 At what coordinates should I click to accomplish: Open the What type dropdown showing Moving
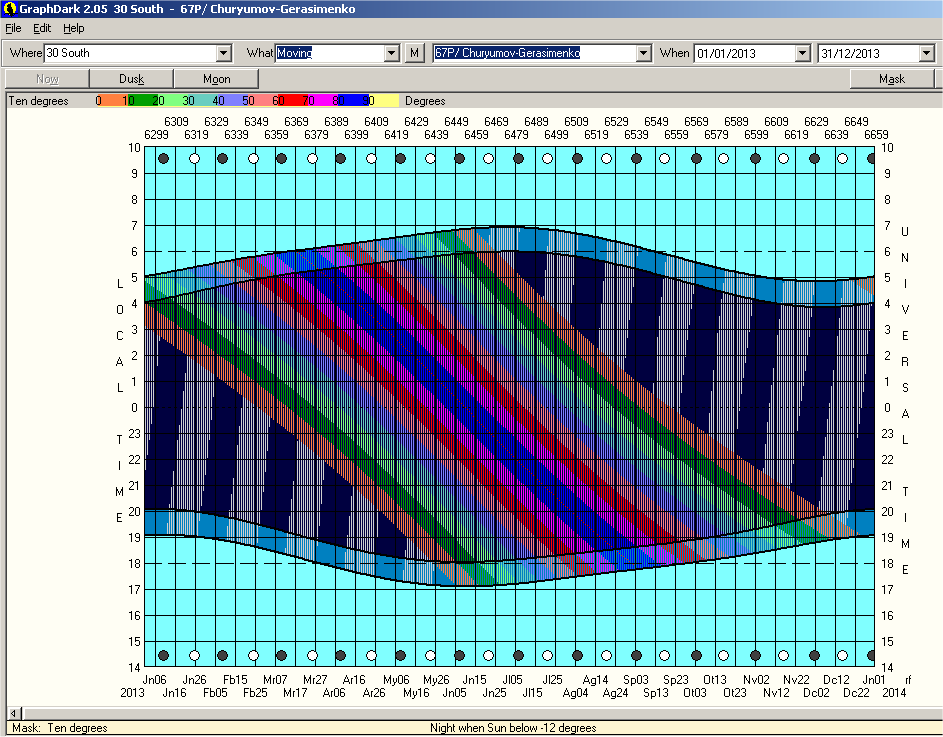pos(392,53)
